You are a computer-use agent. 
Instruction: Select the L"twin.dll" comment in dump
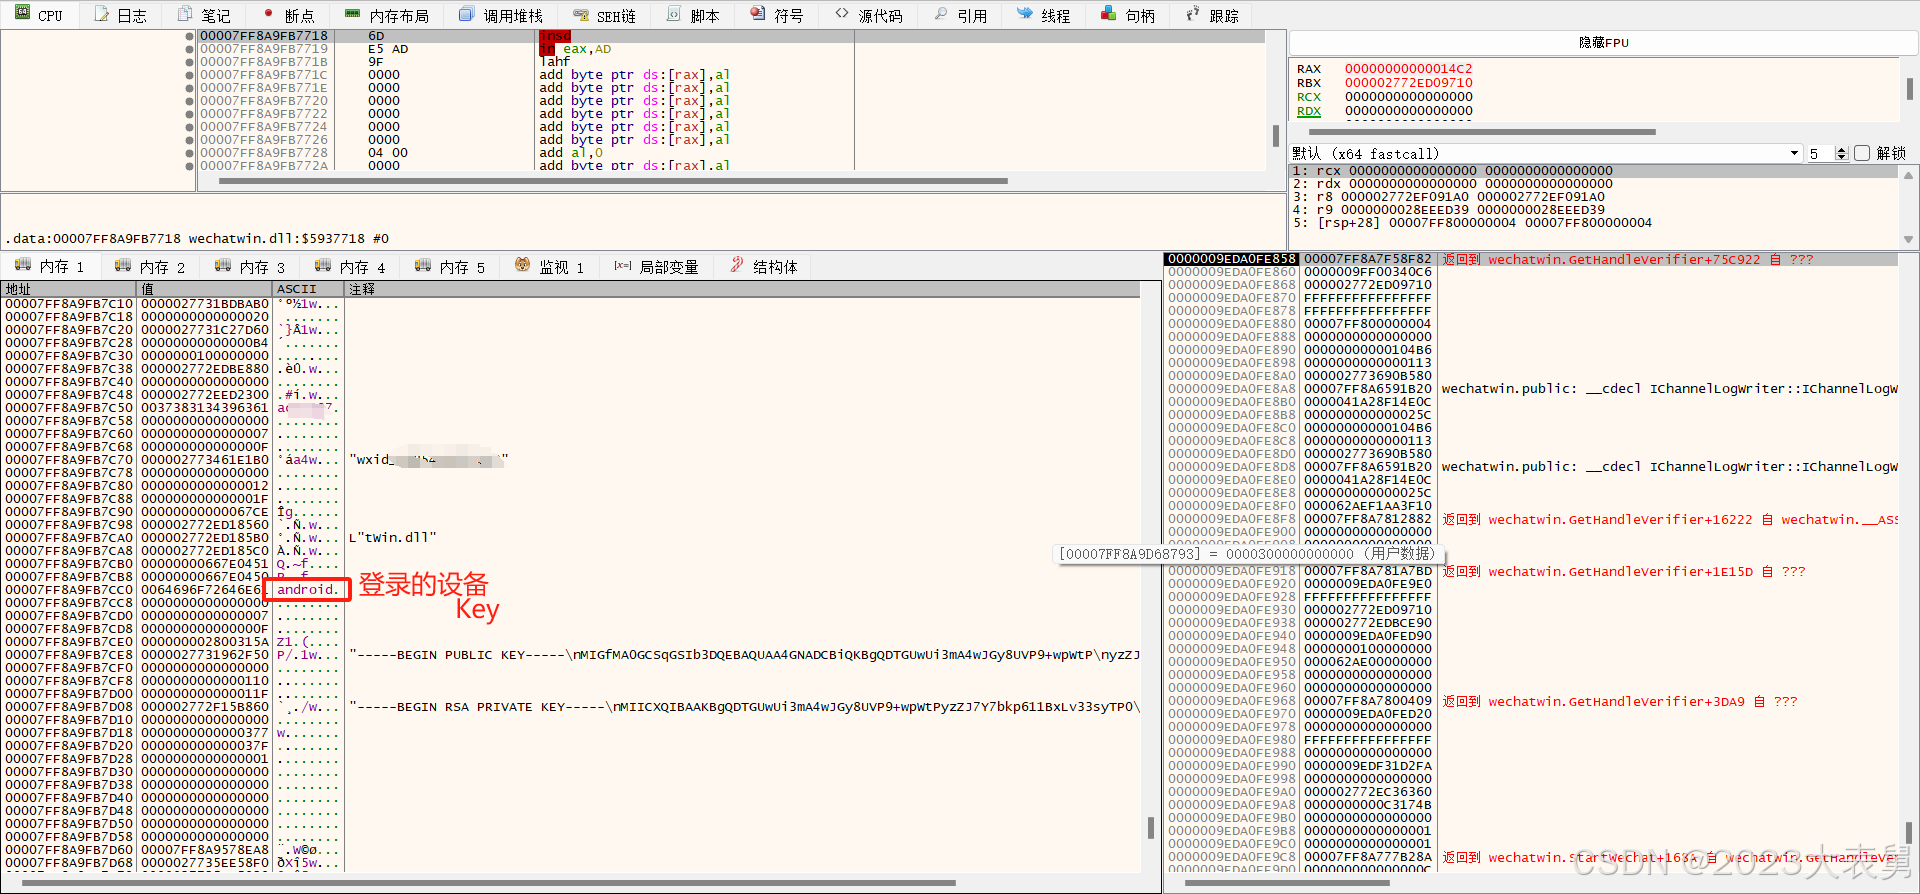[393, 538]
